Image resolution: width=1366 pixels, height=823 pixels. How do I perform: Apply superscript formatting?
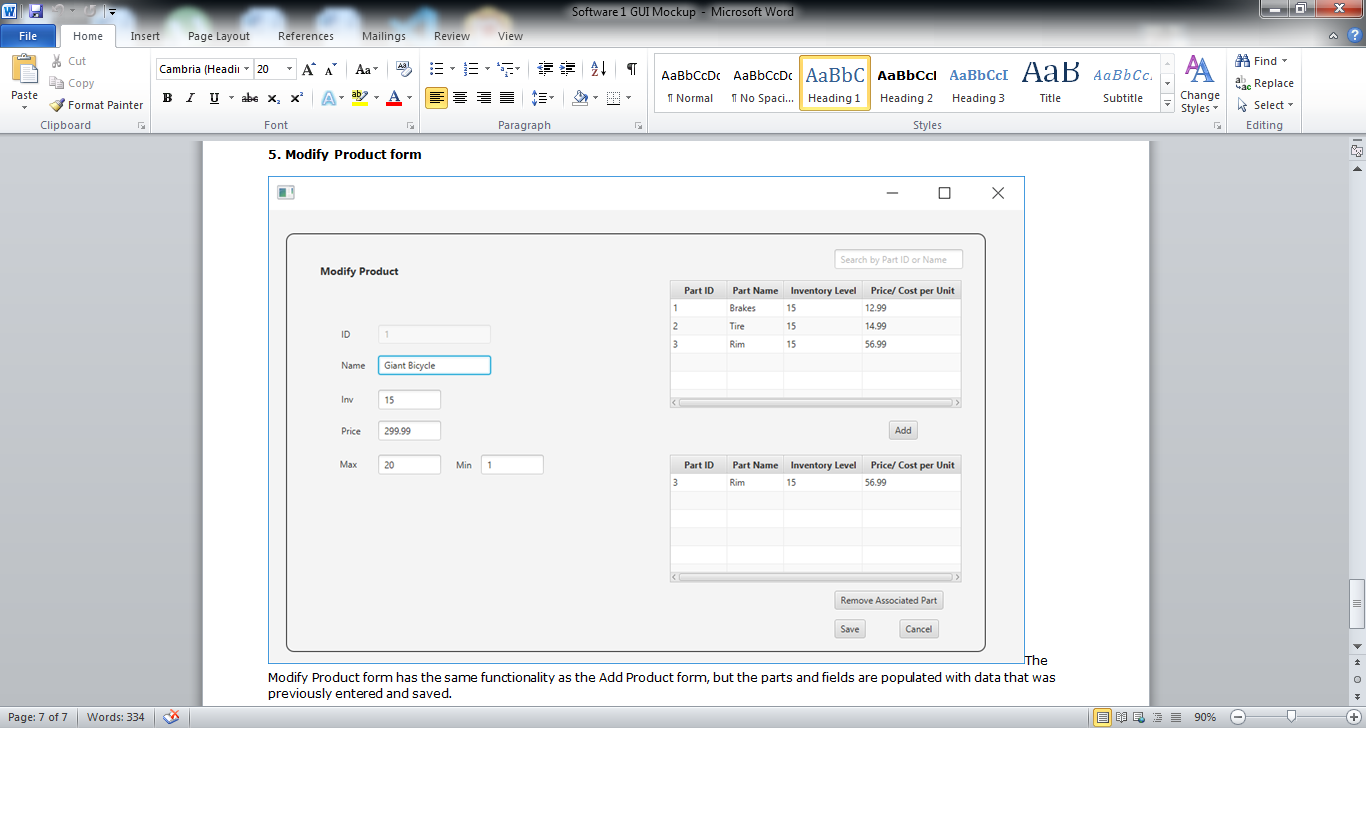coord(295,98)
